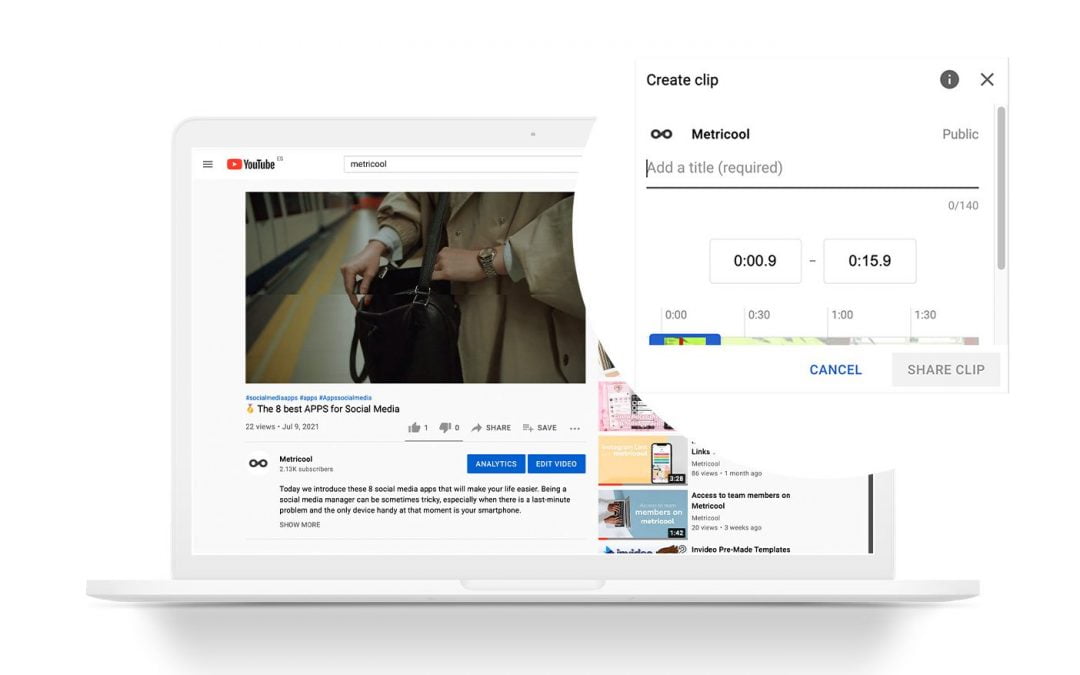
Task: Click the YouTube logo
Action: [x=251, y=164]
